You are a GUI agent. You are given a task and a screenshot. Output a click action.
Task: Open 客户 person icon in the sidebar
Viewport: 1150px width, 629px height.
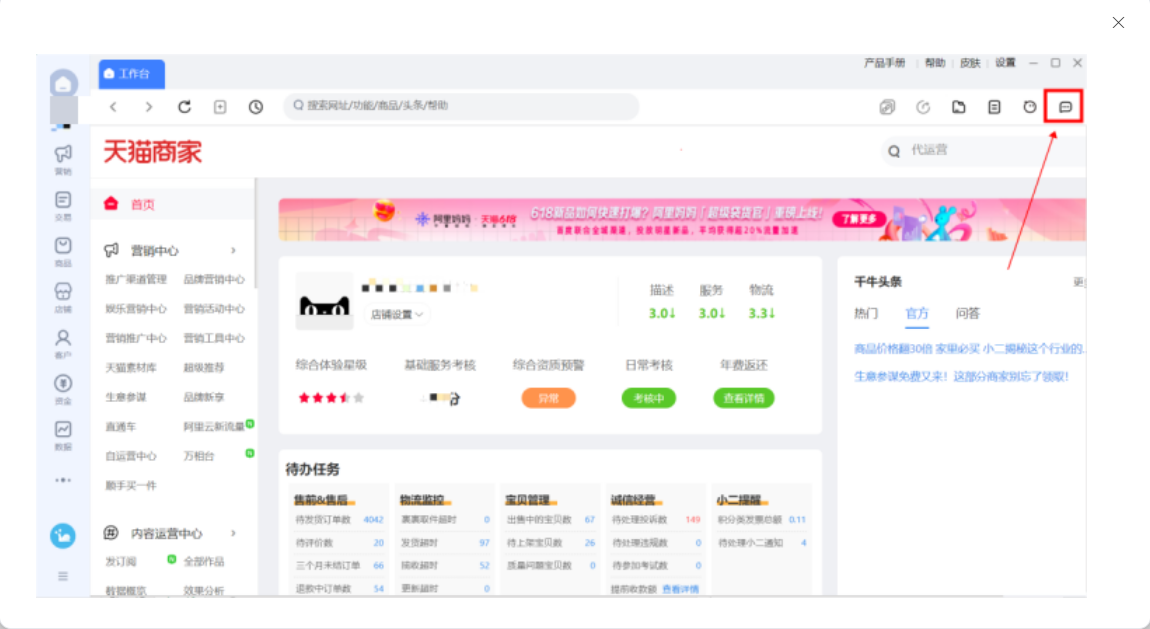(63, 342)
